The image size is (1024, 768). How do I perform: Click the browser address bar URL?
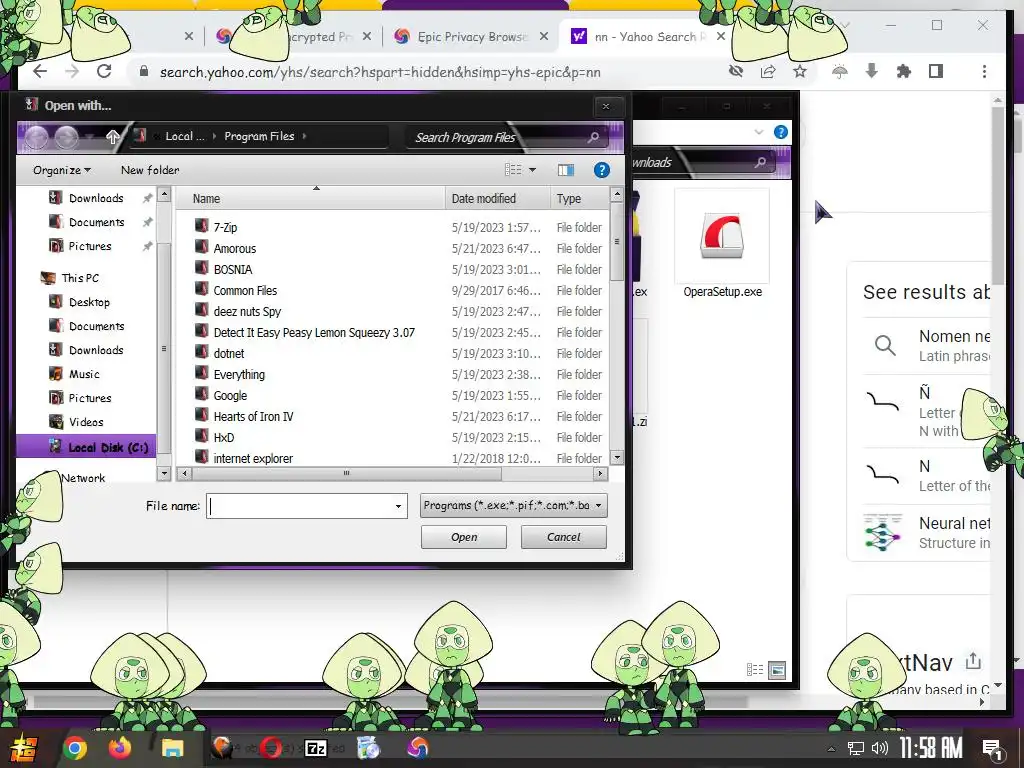pos(380,72)
